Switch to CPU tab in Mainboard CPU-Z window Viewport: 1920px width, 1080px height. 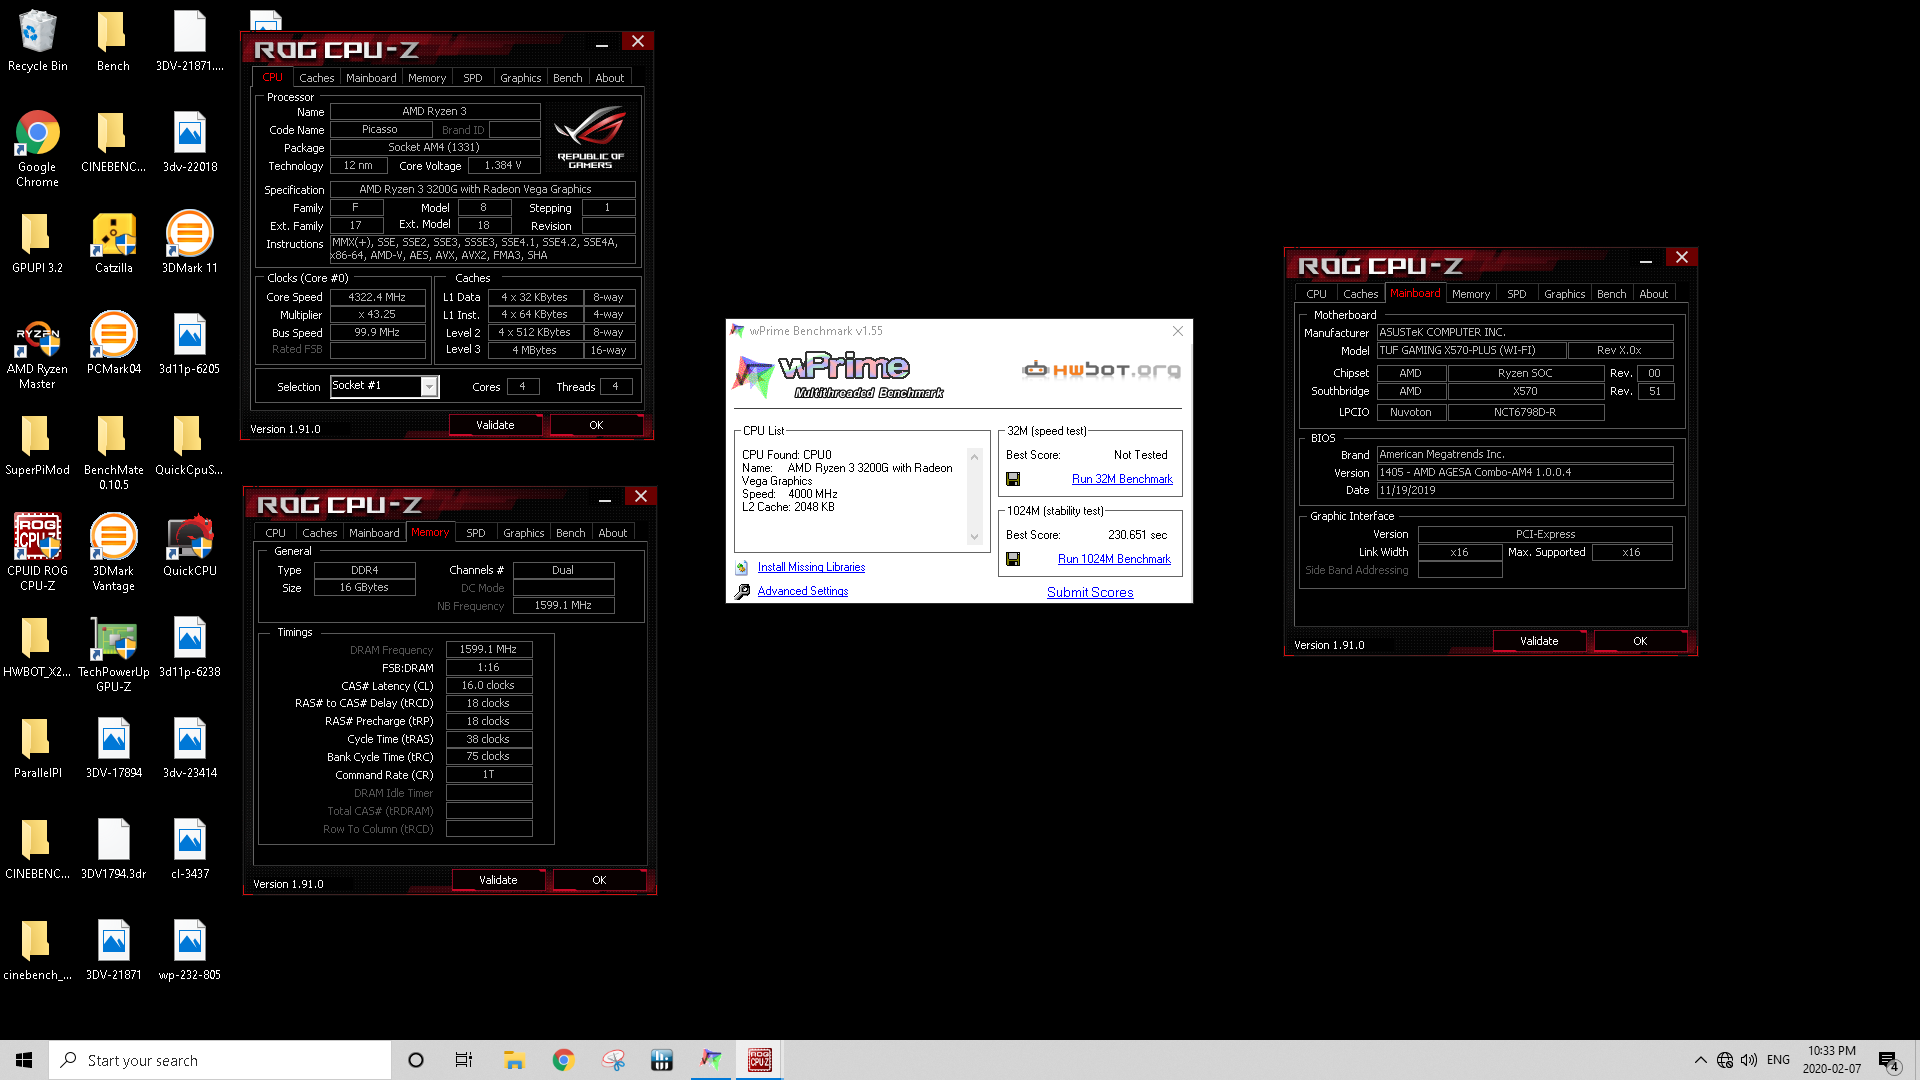point(1317,294)
